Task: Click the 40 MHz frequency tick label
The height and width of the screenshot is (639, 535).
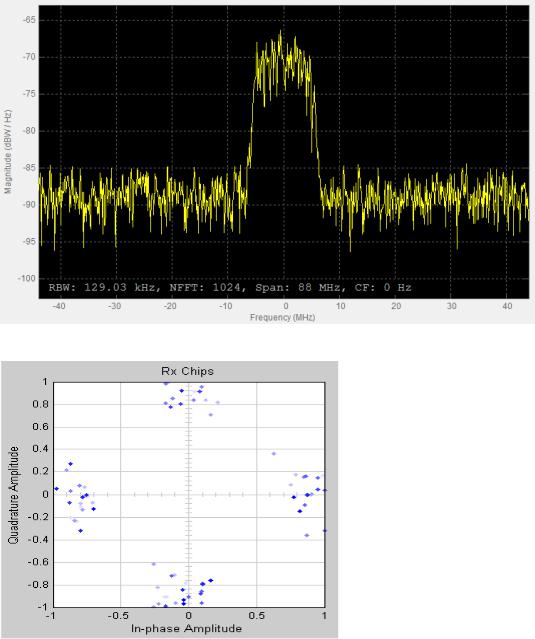Action: [x=507, y=306]
